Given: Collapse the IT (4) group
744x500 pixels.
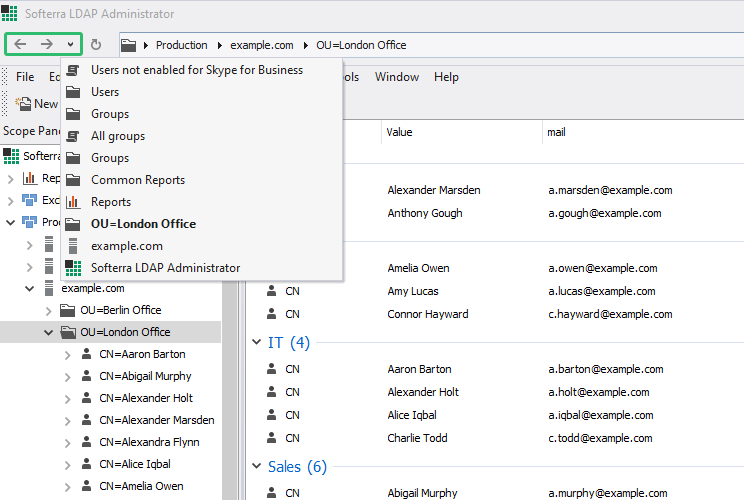Looking at the screenshot, I should point(257,342).
